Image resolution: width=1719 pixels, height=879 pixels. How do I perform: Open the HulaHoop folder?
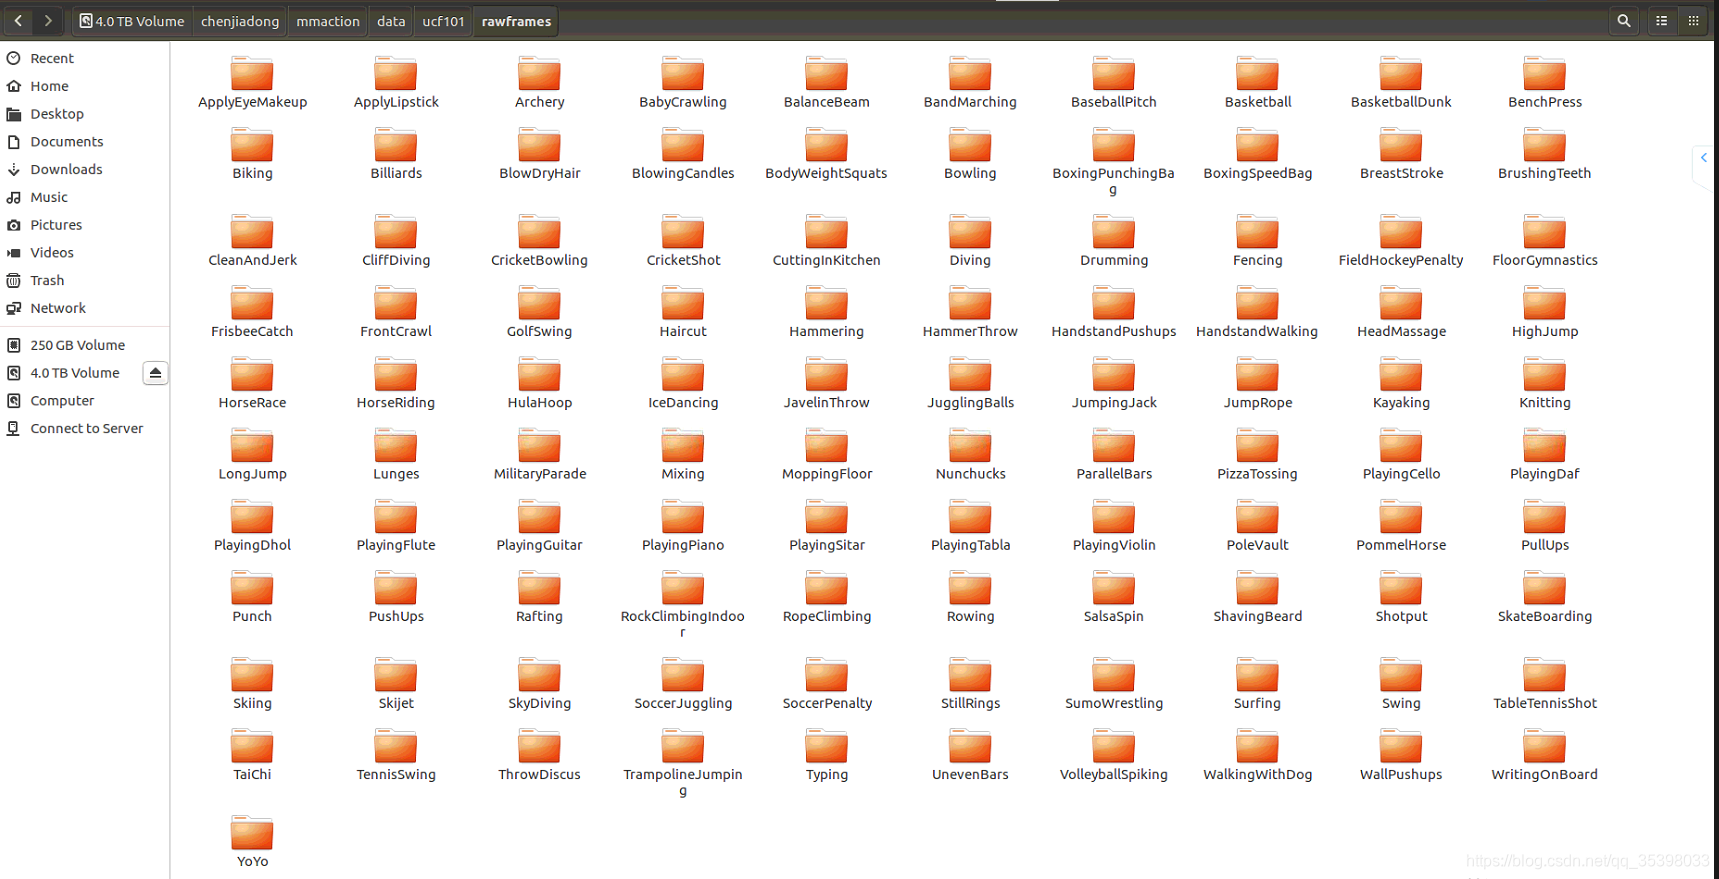click(x=539, y=383)
